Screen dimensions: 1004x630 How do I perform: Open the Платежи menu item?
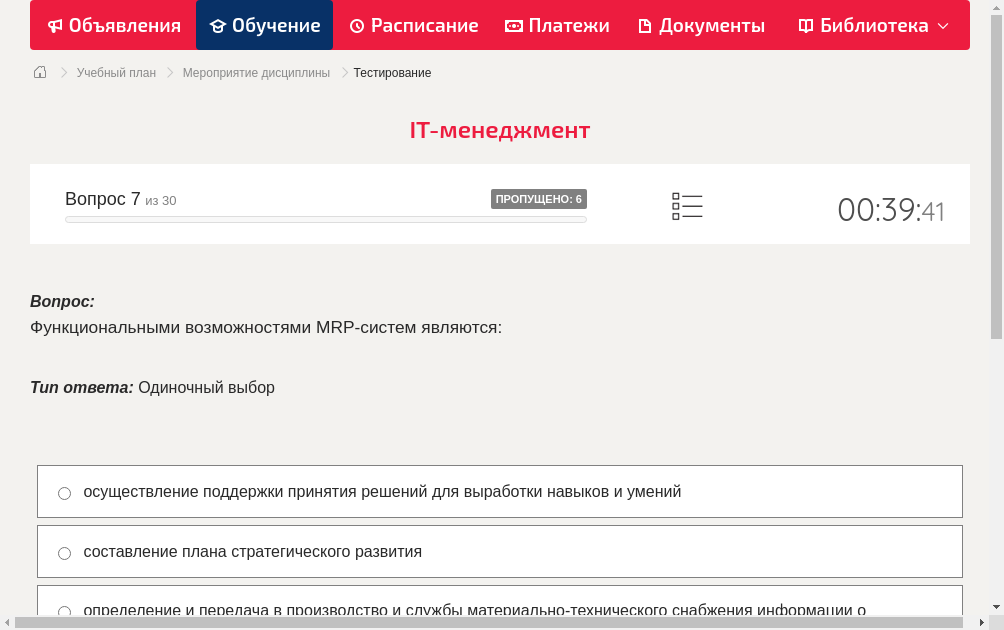click(557, 25)
